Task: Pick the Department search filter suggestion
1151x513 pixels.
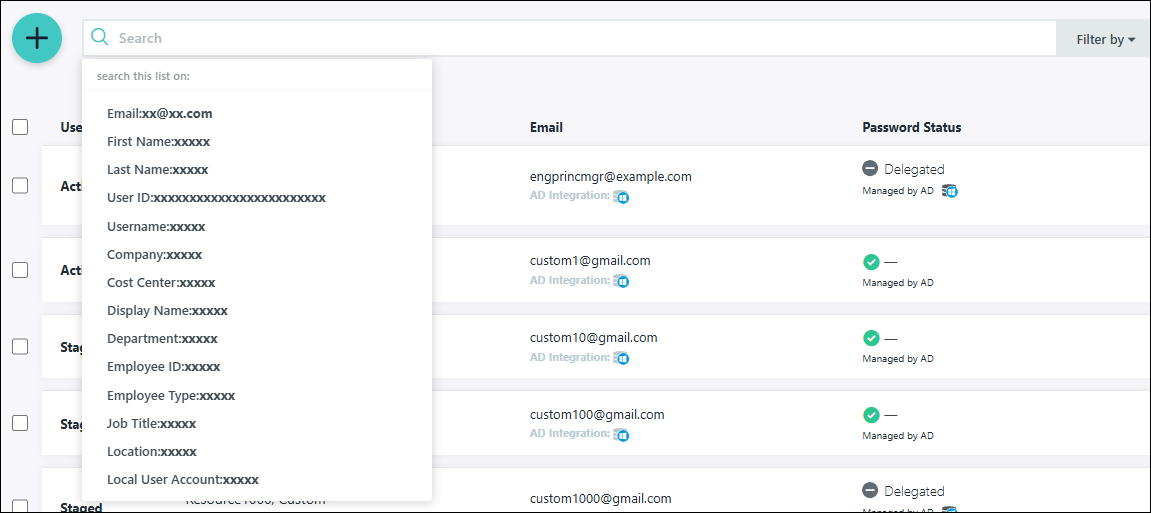Action: coord(162,339)
